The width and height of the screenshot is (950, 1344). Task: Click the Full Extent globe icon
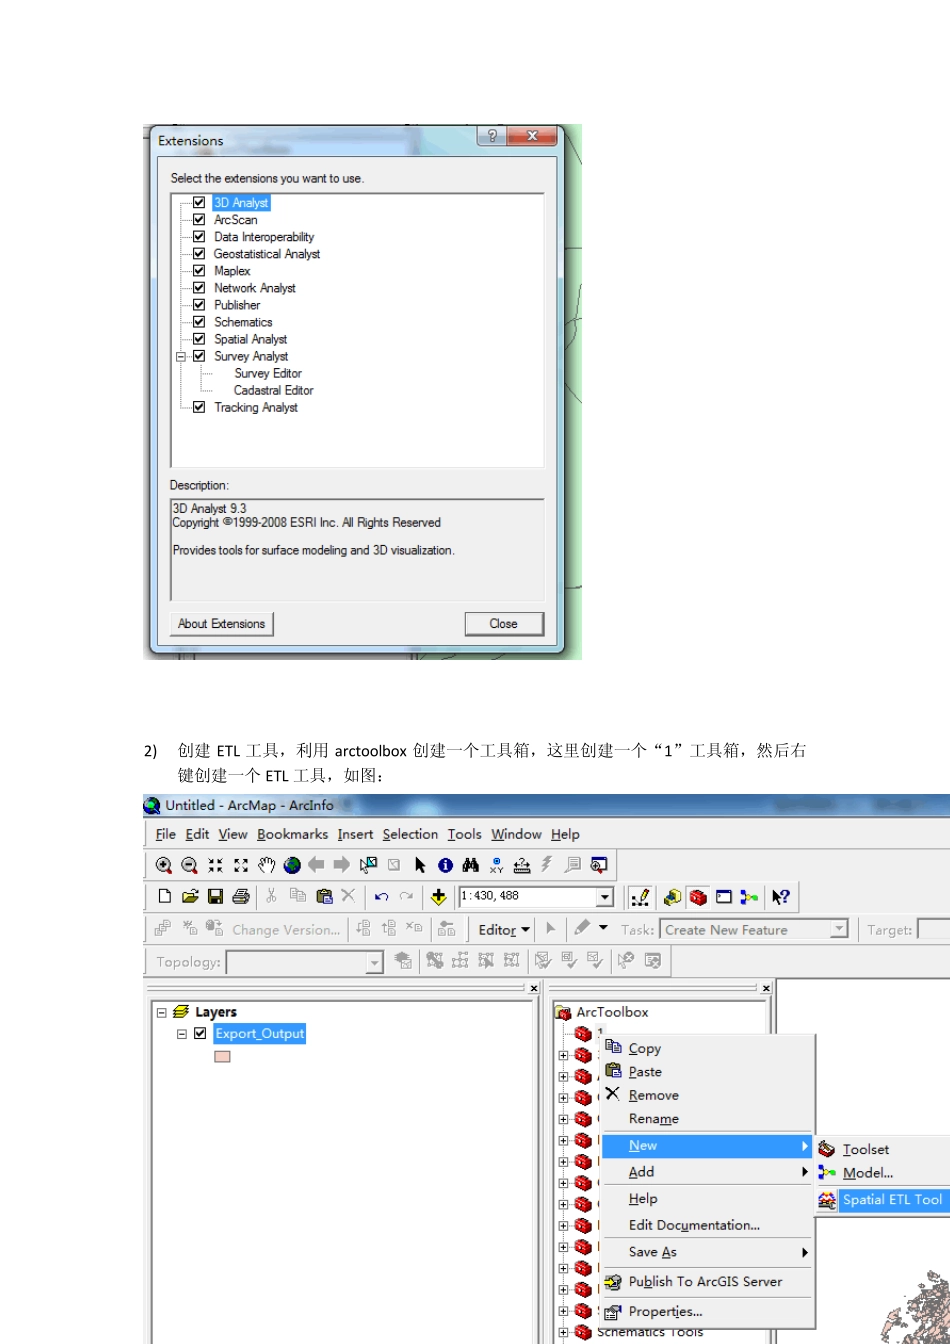pos(292,865)
